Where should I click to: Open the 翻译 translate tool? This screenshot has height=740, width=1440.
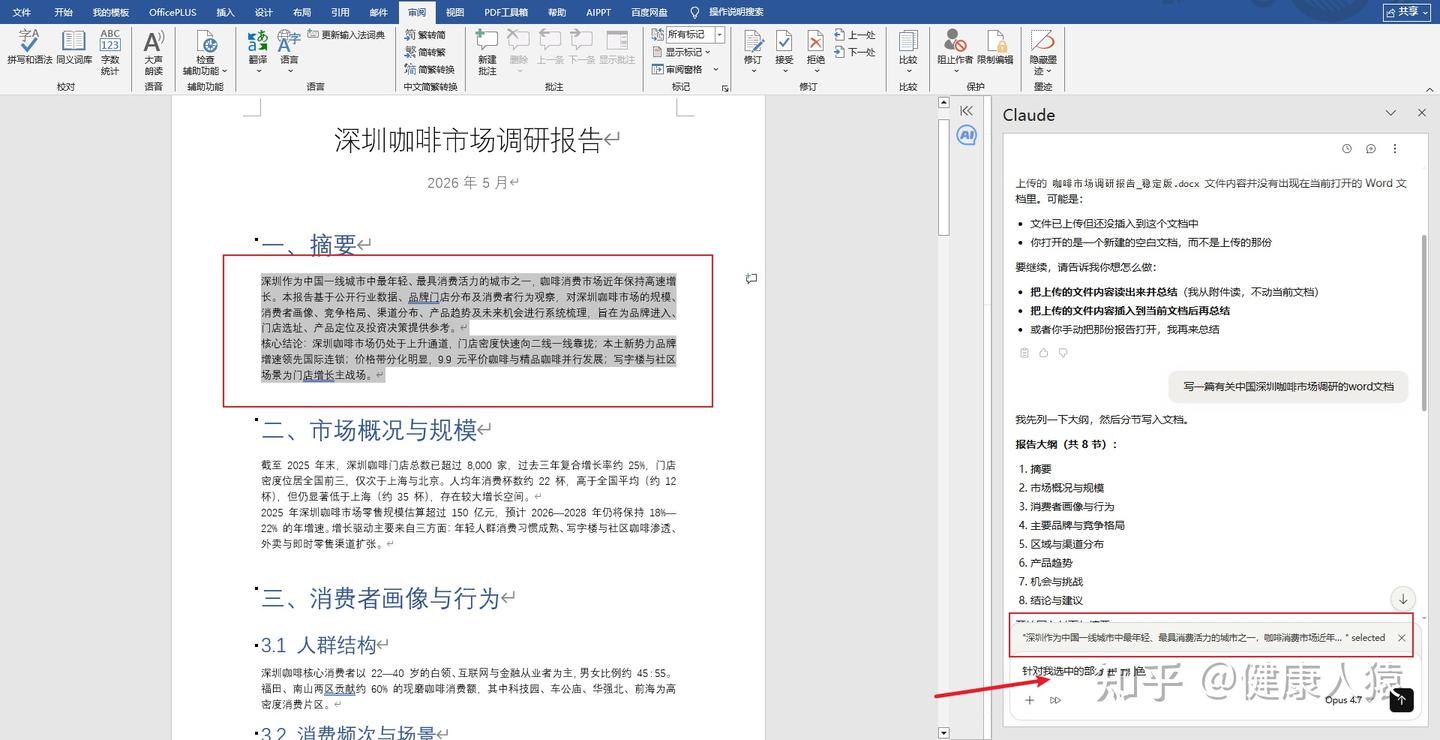(x=258, y=50)
